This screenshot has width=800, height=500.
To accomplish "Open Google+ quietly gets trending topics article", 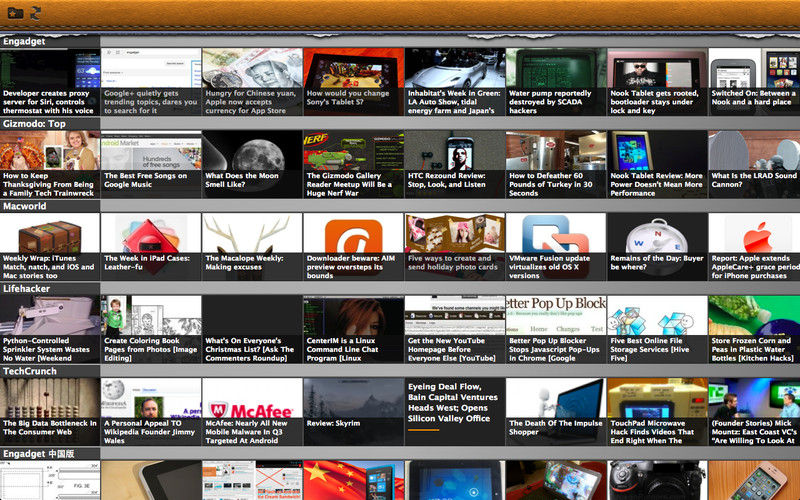I will [x=151, y=82].
